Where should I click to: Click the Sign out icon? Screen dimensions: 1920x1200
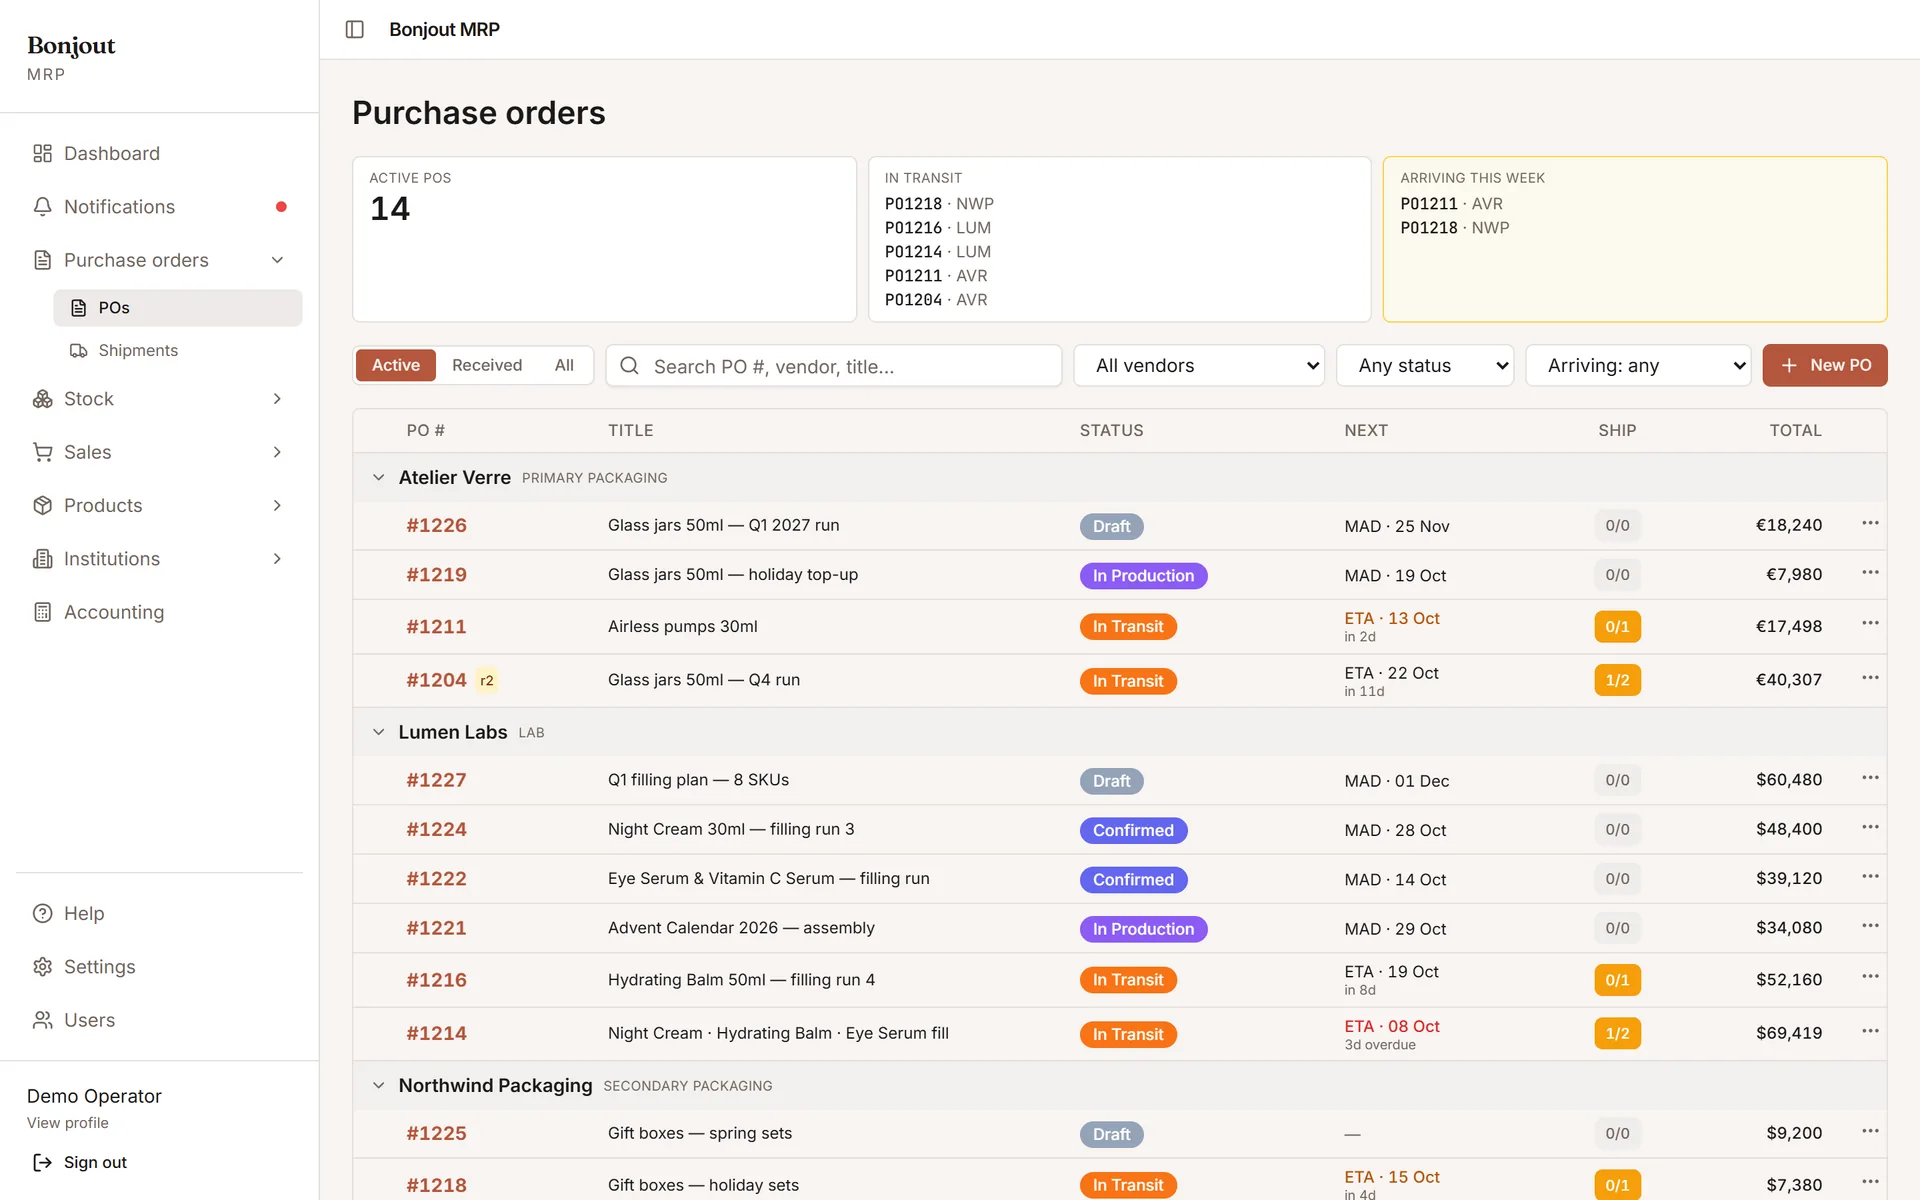(42, 1162)
